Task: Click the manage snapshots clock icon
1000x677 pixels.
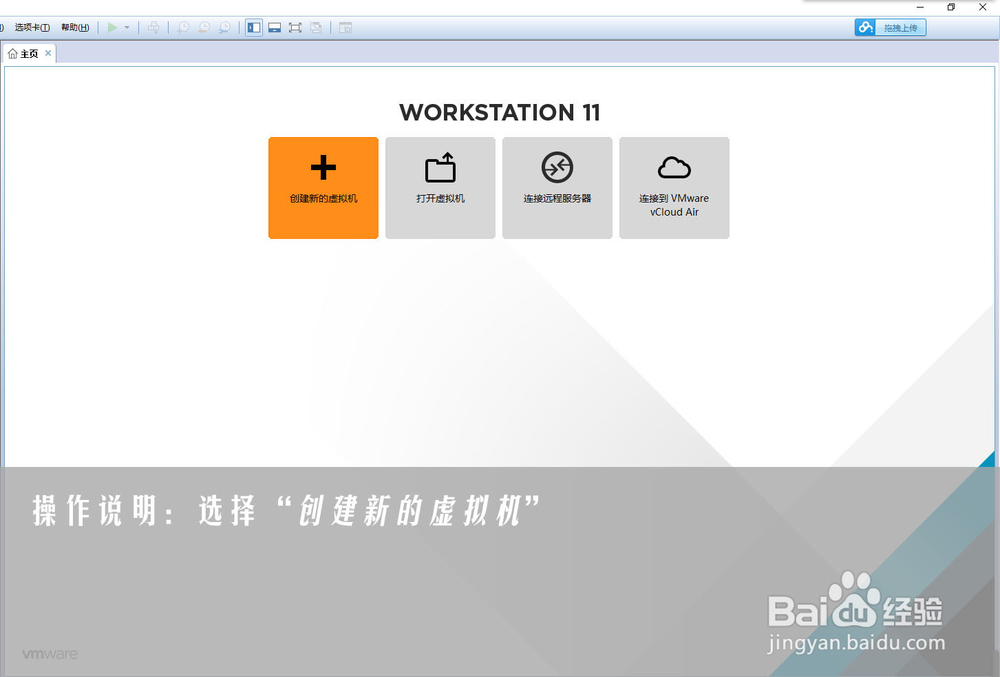Action: (x=224, y=27)
